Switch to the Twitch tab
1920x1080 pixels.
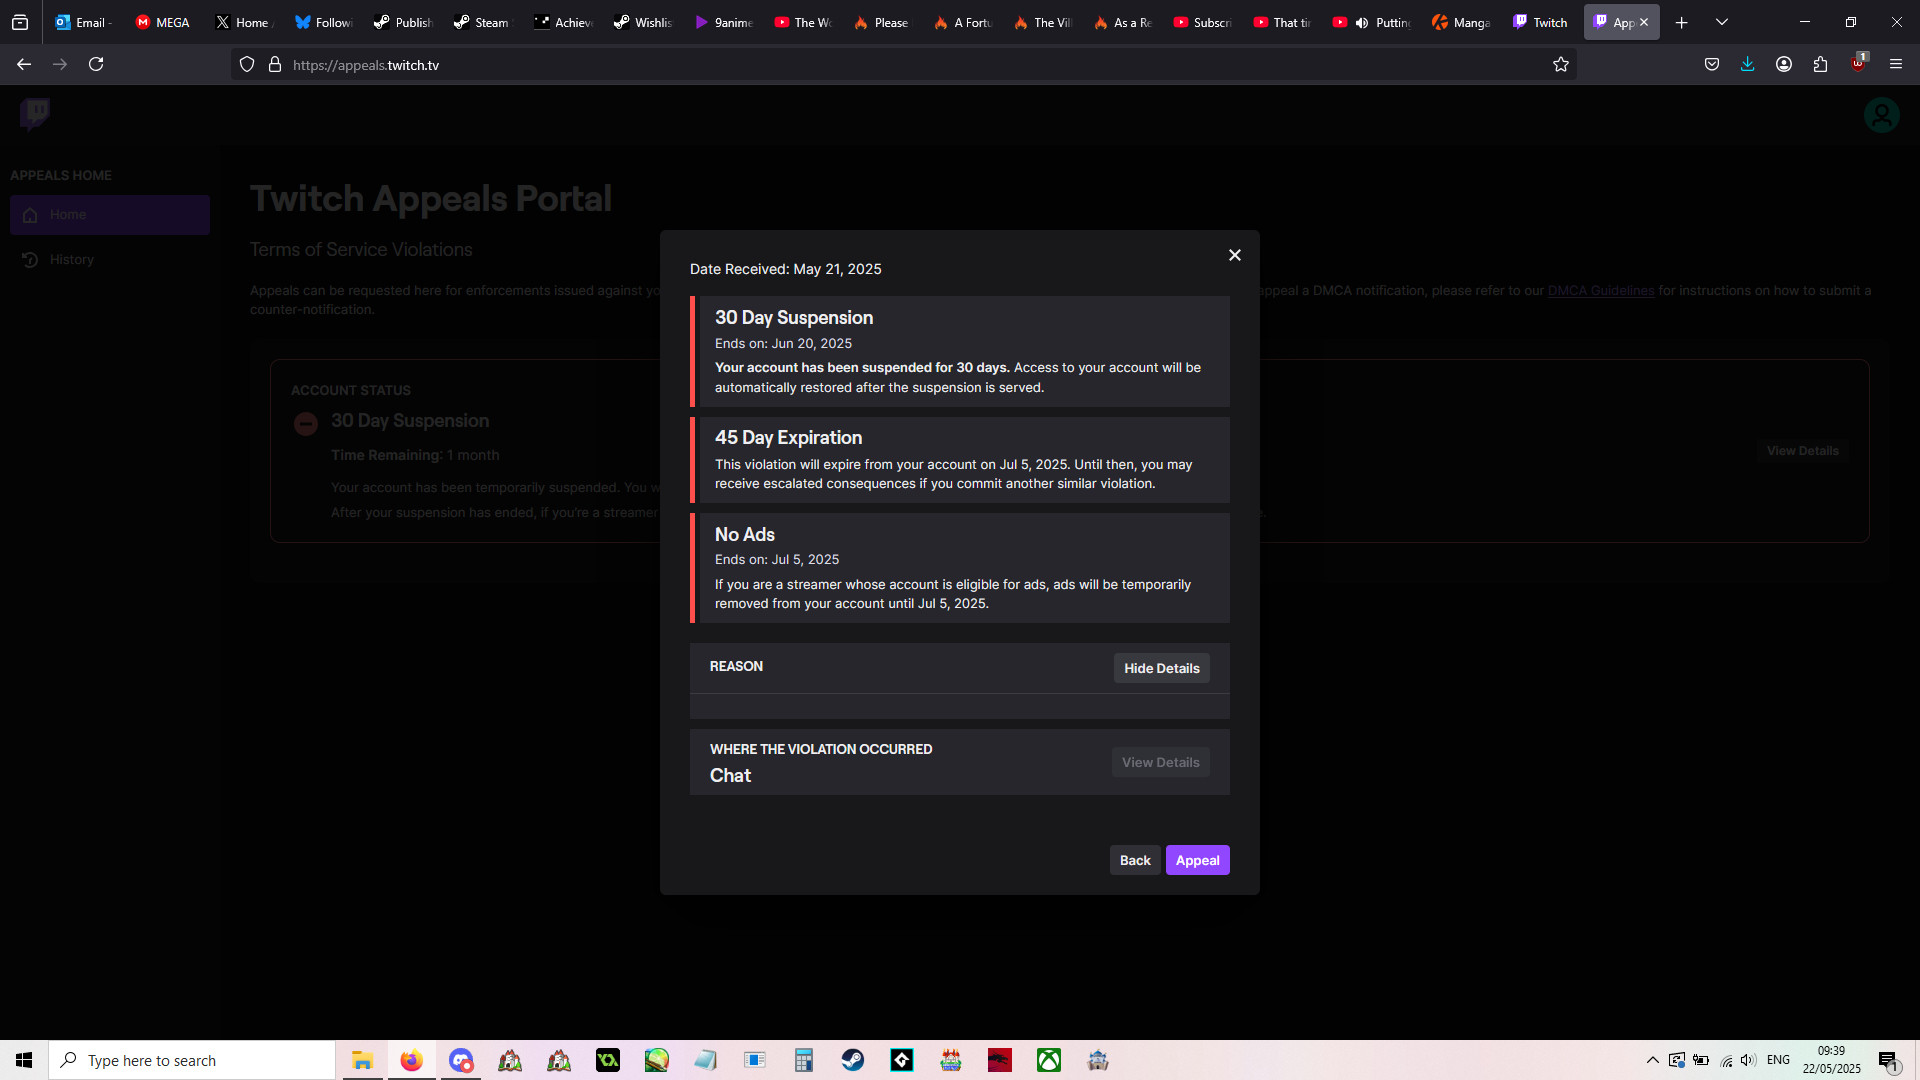click(x=1541, y=22)
